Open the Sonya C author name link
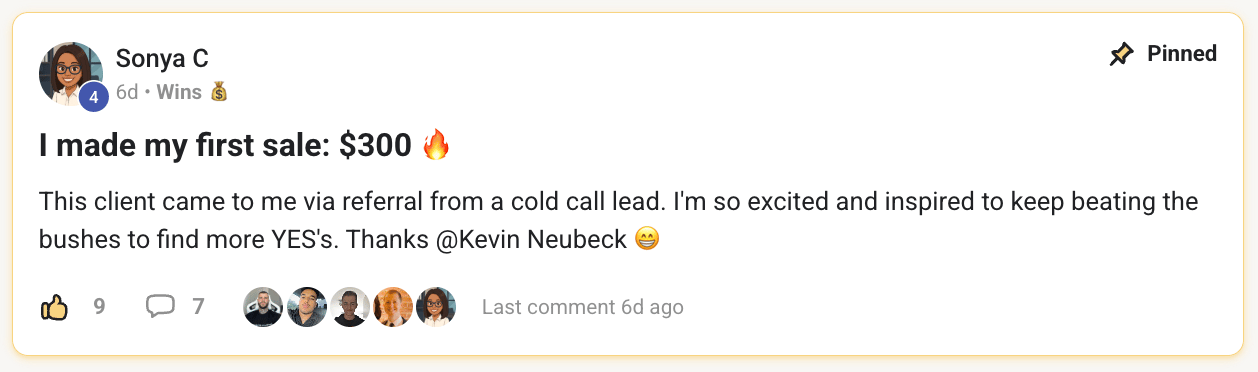 pyautogui.click(x=162, y=58)
